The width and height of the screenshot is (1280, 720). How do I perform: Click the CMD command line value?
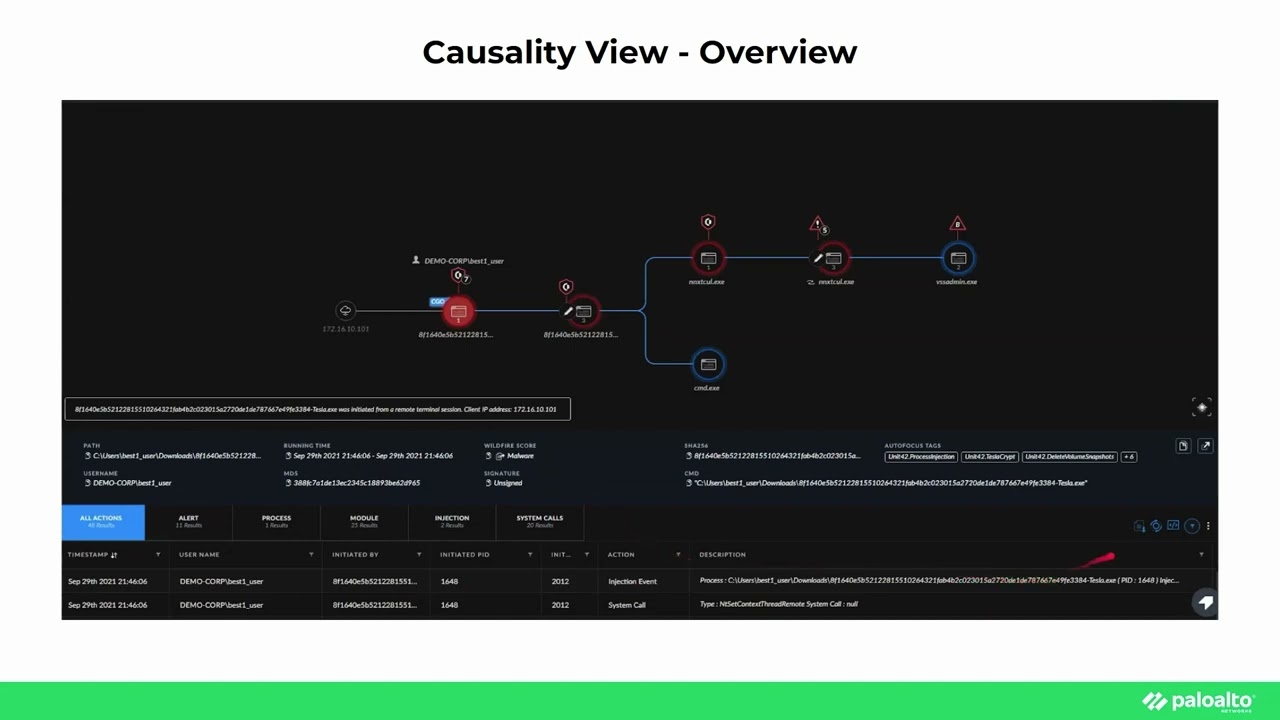[x=890, y=483]
